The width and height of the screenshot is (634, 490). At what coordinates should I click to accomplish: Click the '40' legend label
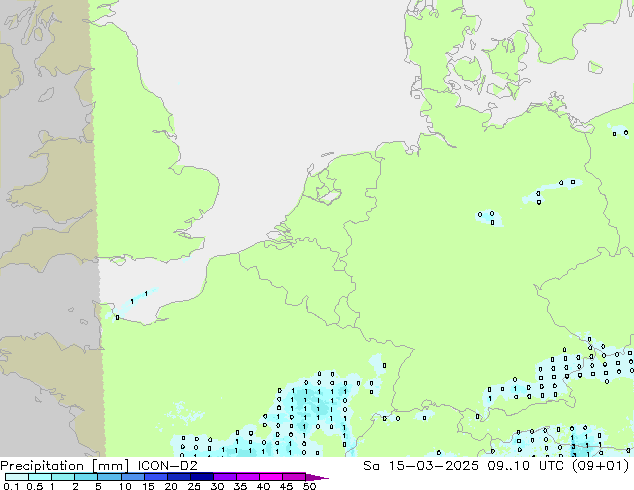(263, 486)
